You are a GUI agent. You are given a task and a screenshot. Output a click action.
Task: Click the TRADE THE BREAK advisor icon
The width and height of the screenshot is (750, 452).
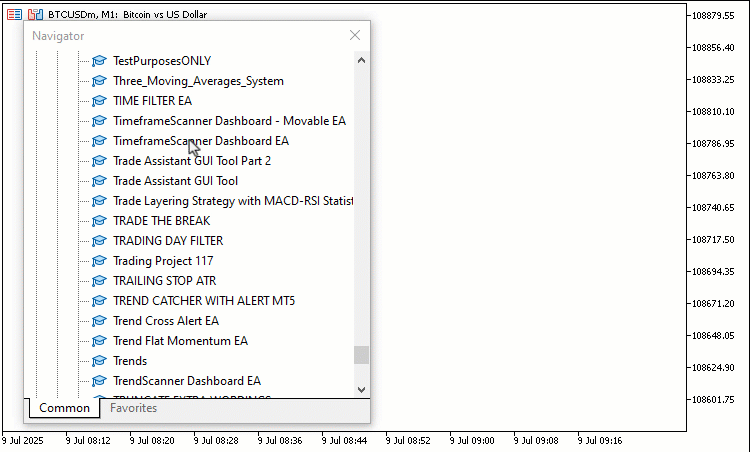click(99, 221)
